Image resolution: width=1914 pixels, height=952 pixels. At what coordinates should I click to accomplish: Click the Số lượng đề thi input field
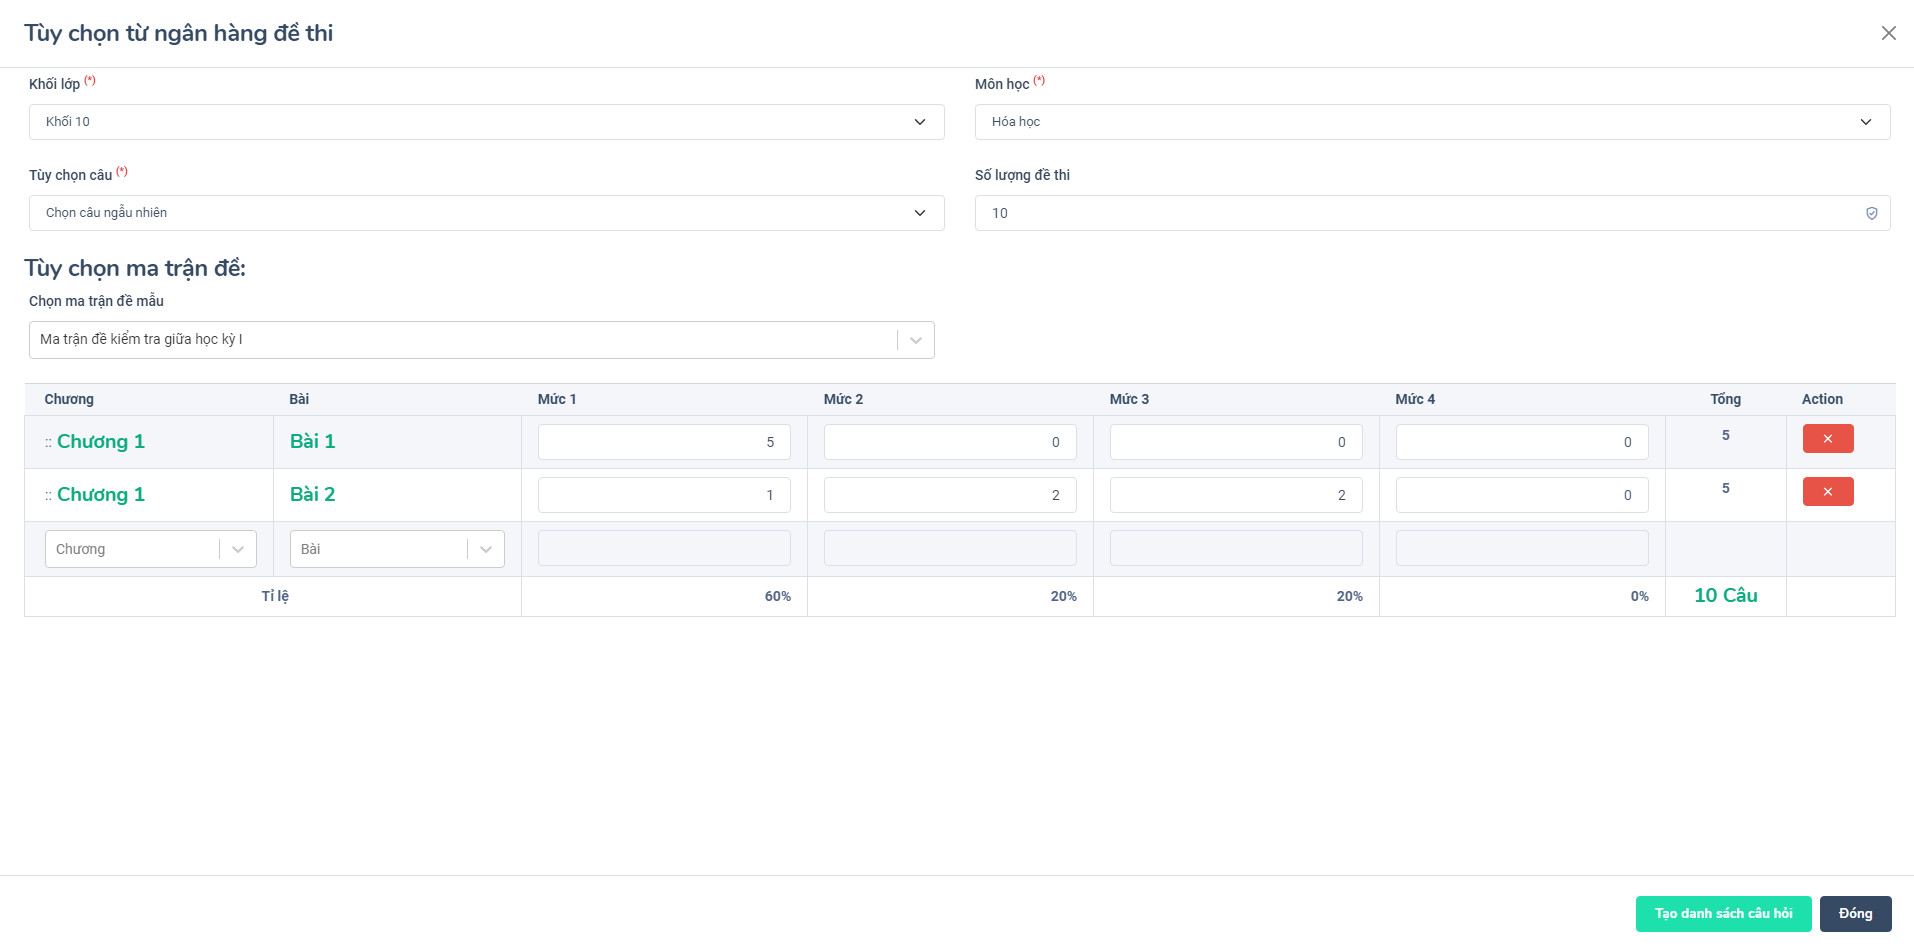coord(1420,213)
